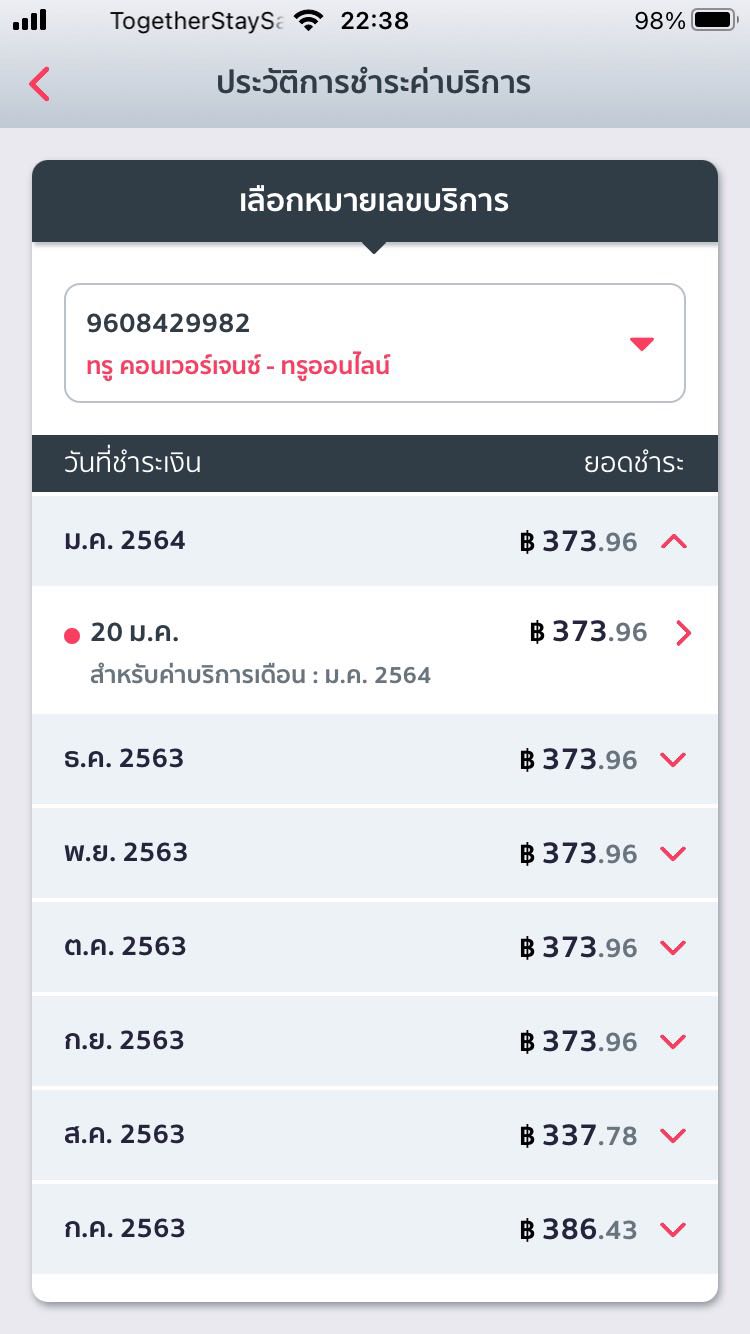The image size is (750, 1334).
Task: Collapse the ม.ค. 2564 payment row
Action: [674, 542]
